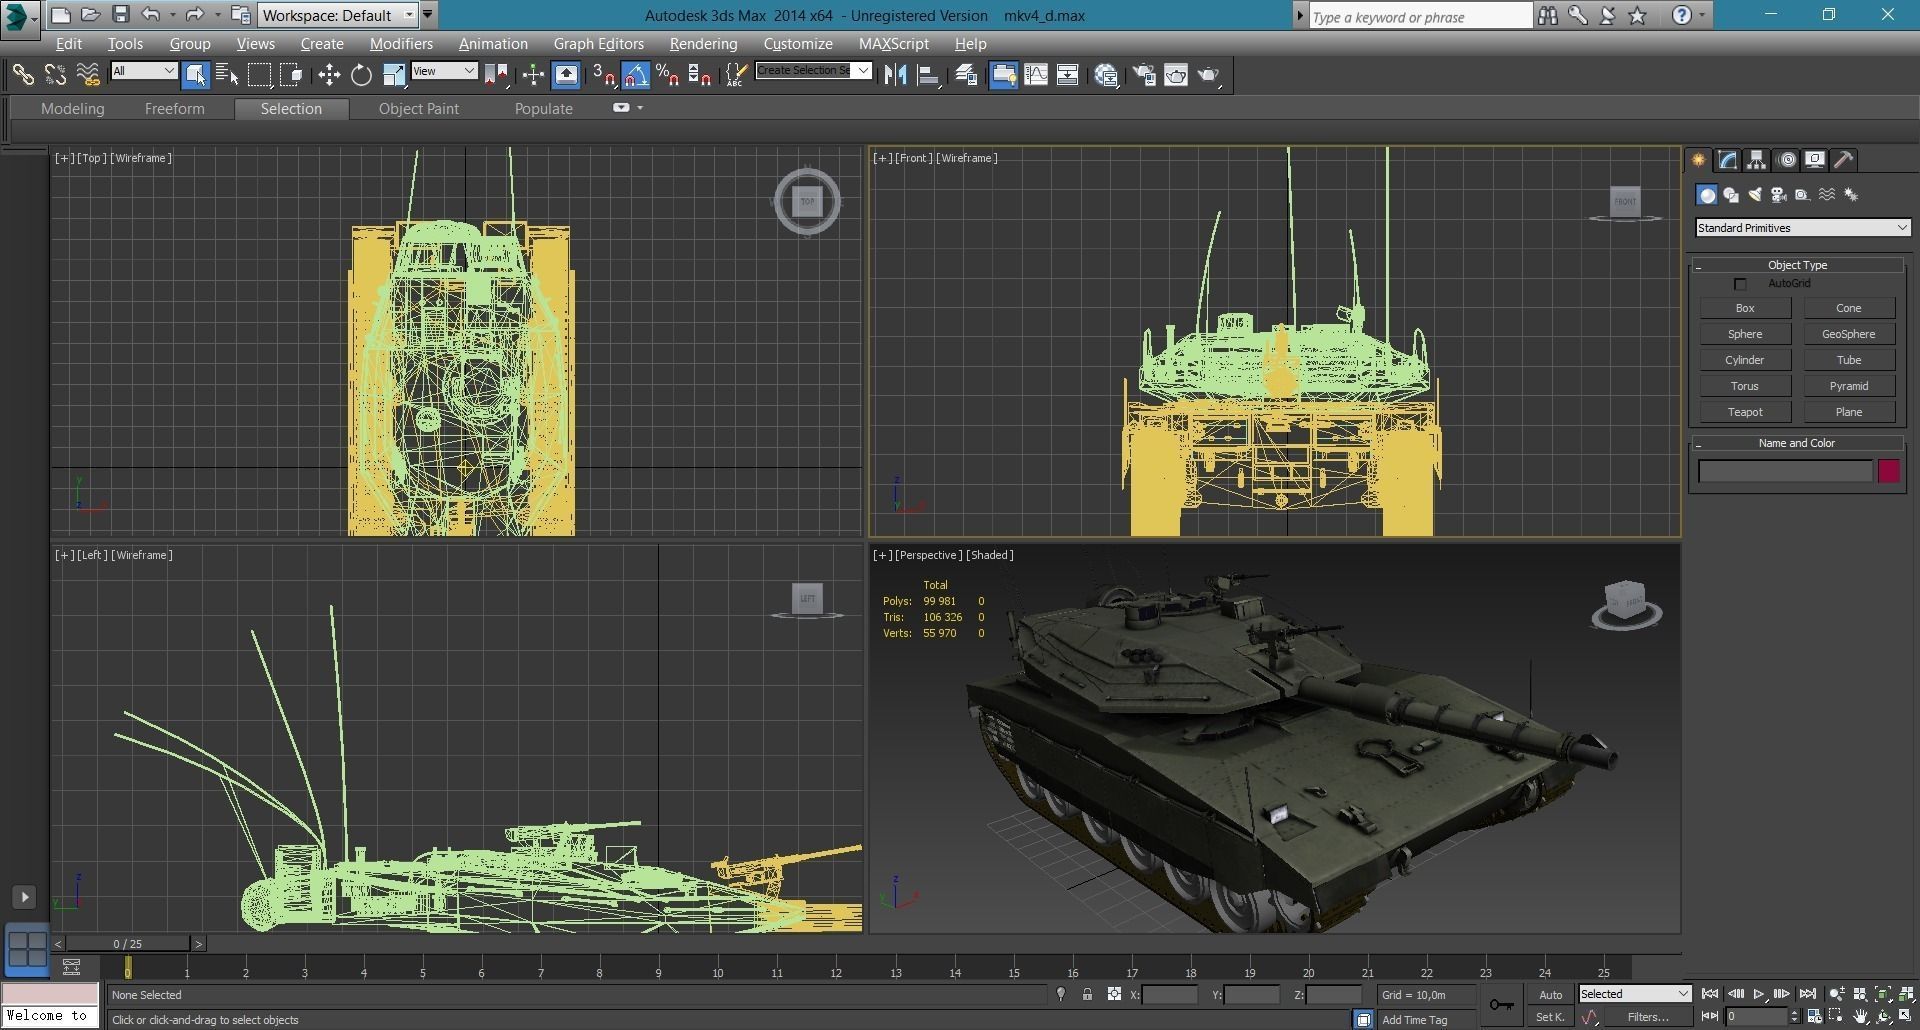Viewport: 1920px width, 1030px height.
Task: Toggle the Angle Snap button
Action: (636, 75)
